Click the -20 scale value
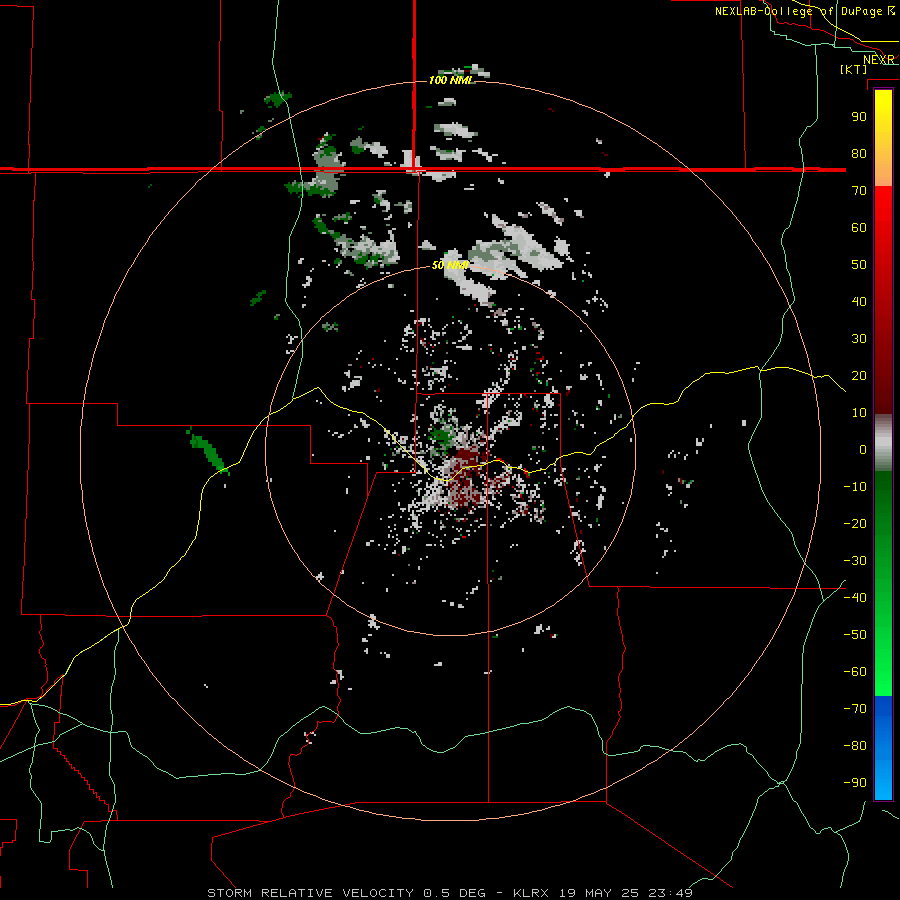This screenshot has height=900, width=900. 855,523
